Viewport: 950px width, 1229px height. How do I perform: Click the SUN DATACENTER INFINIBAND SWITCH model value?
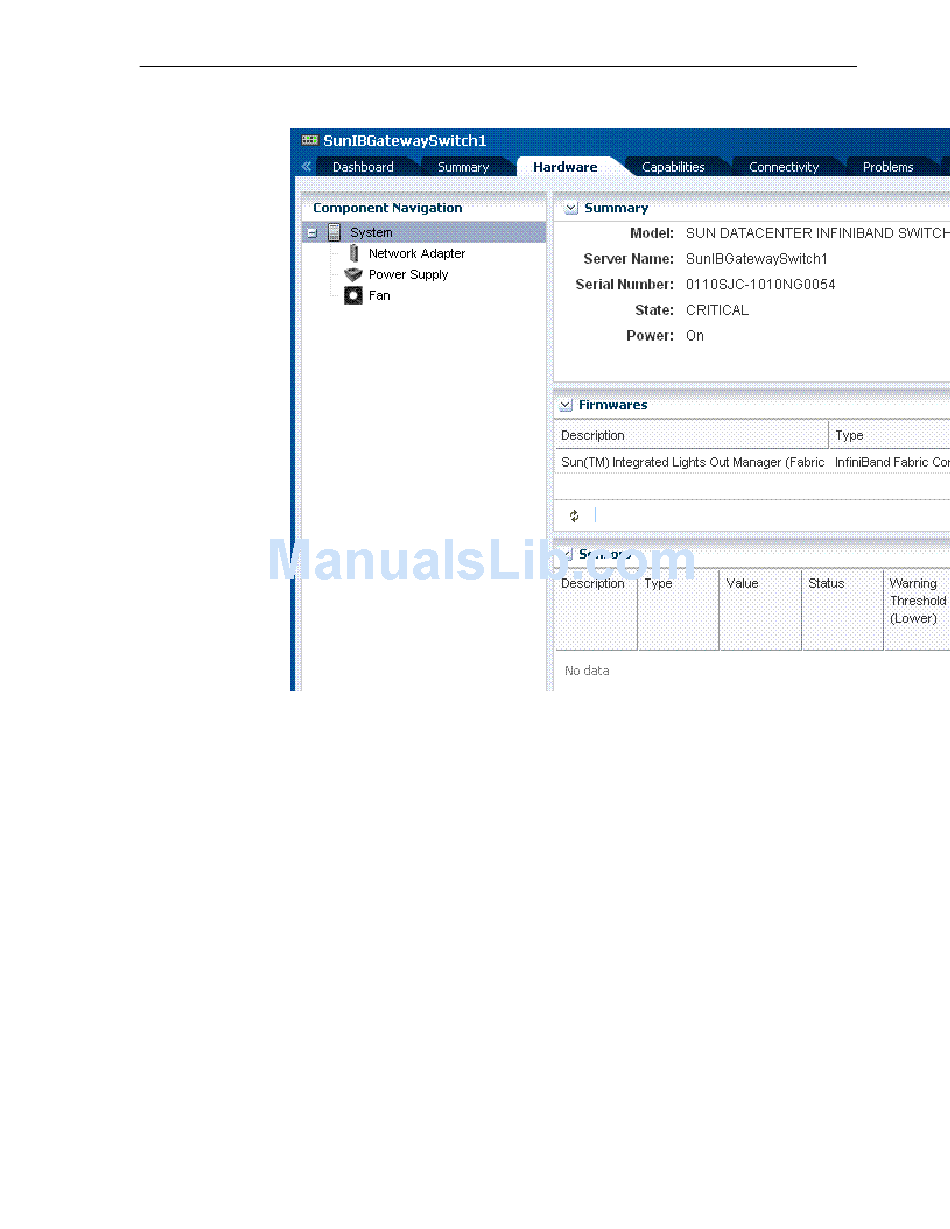[817, 233]
